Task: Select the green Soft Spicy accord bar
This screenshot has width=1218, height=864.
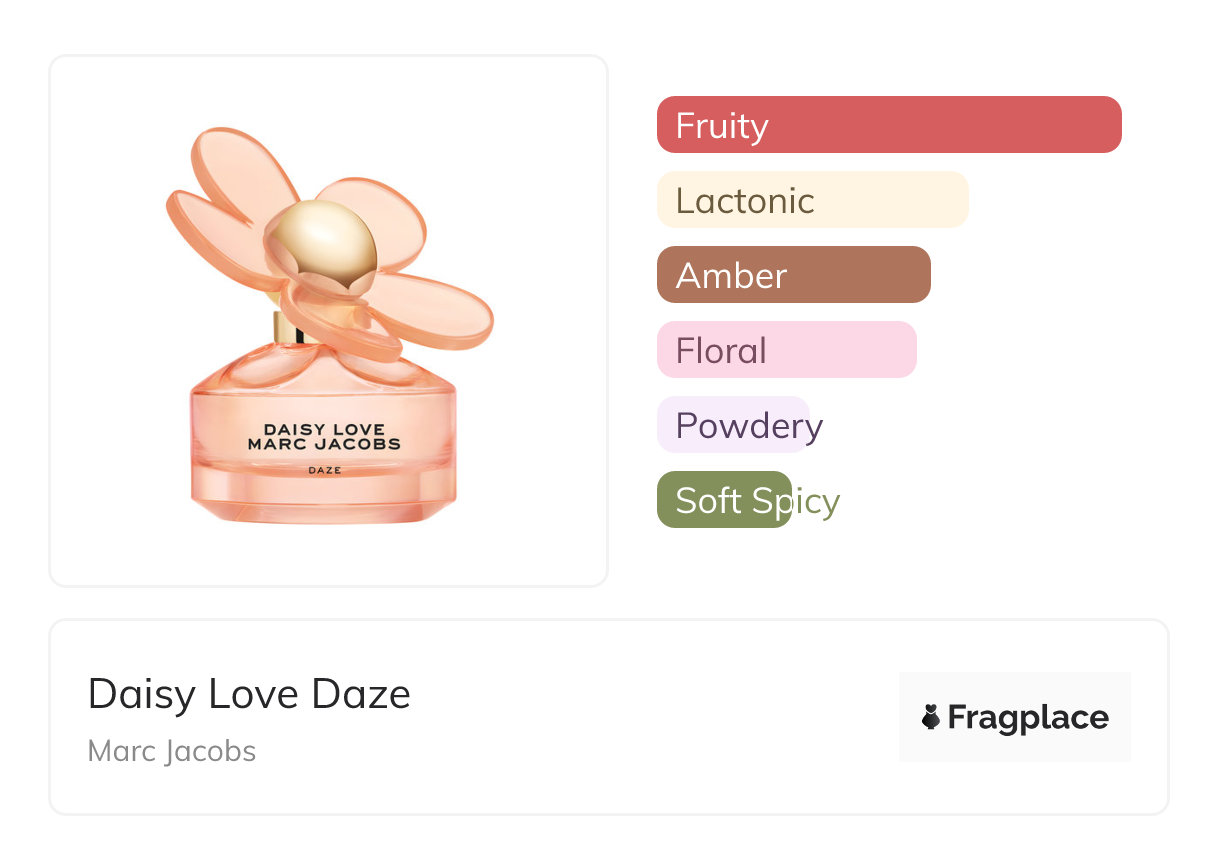Action: click(x=724, y=500)
